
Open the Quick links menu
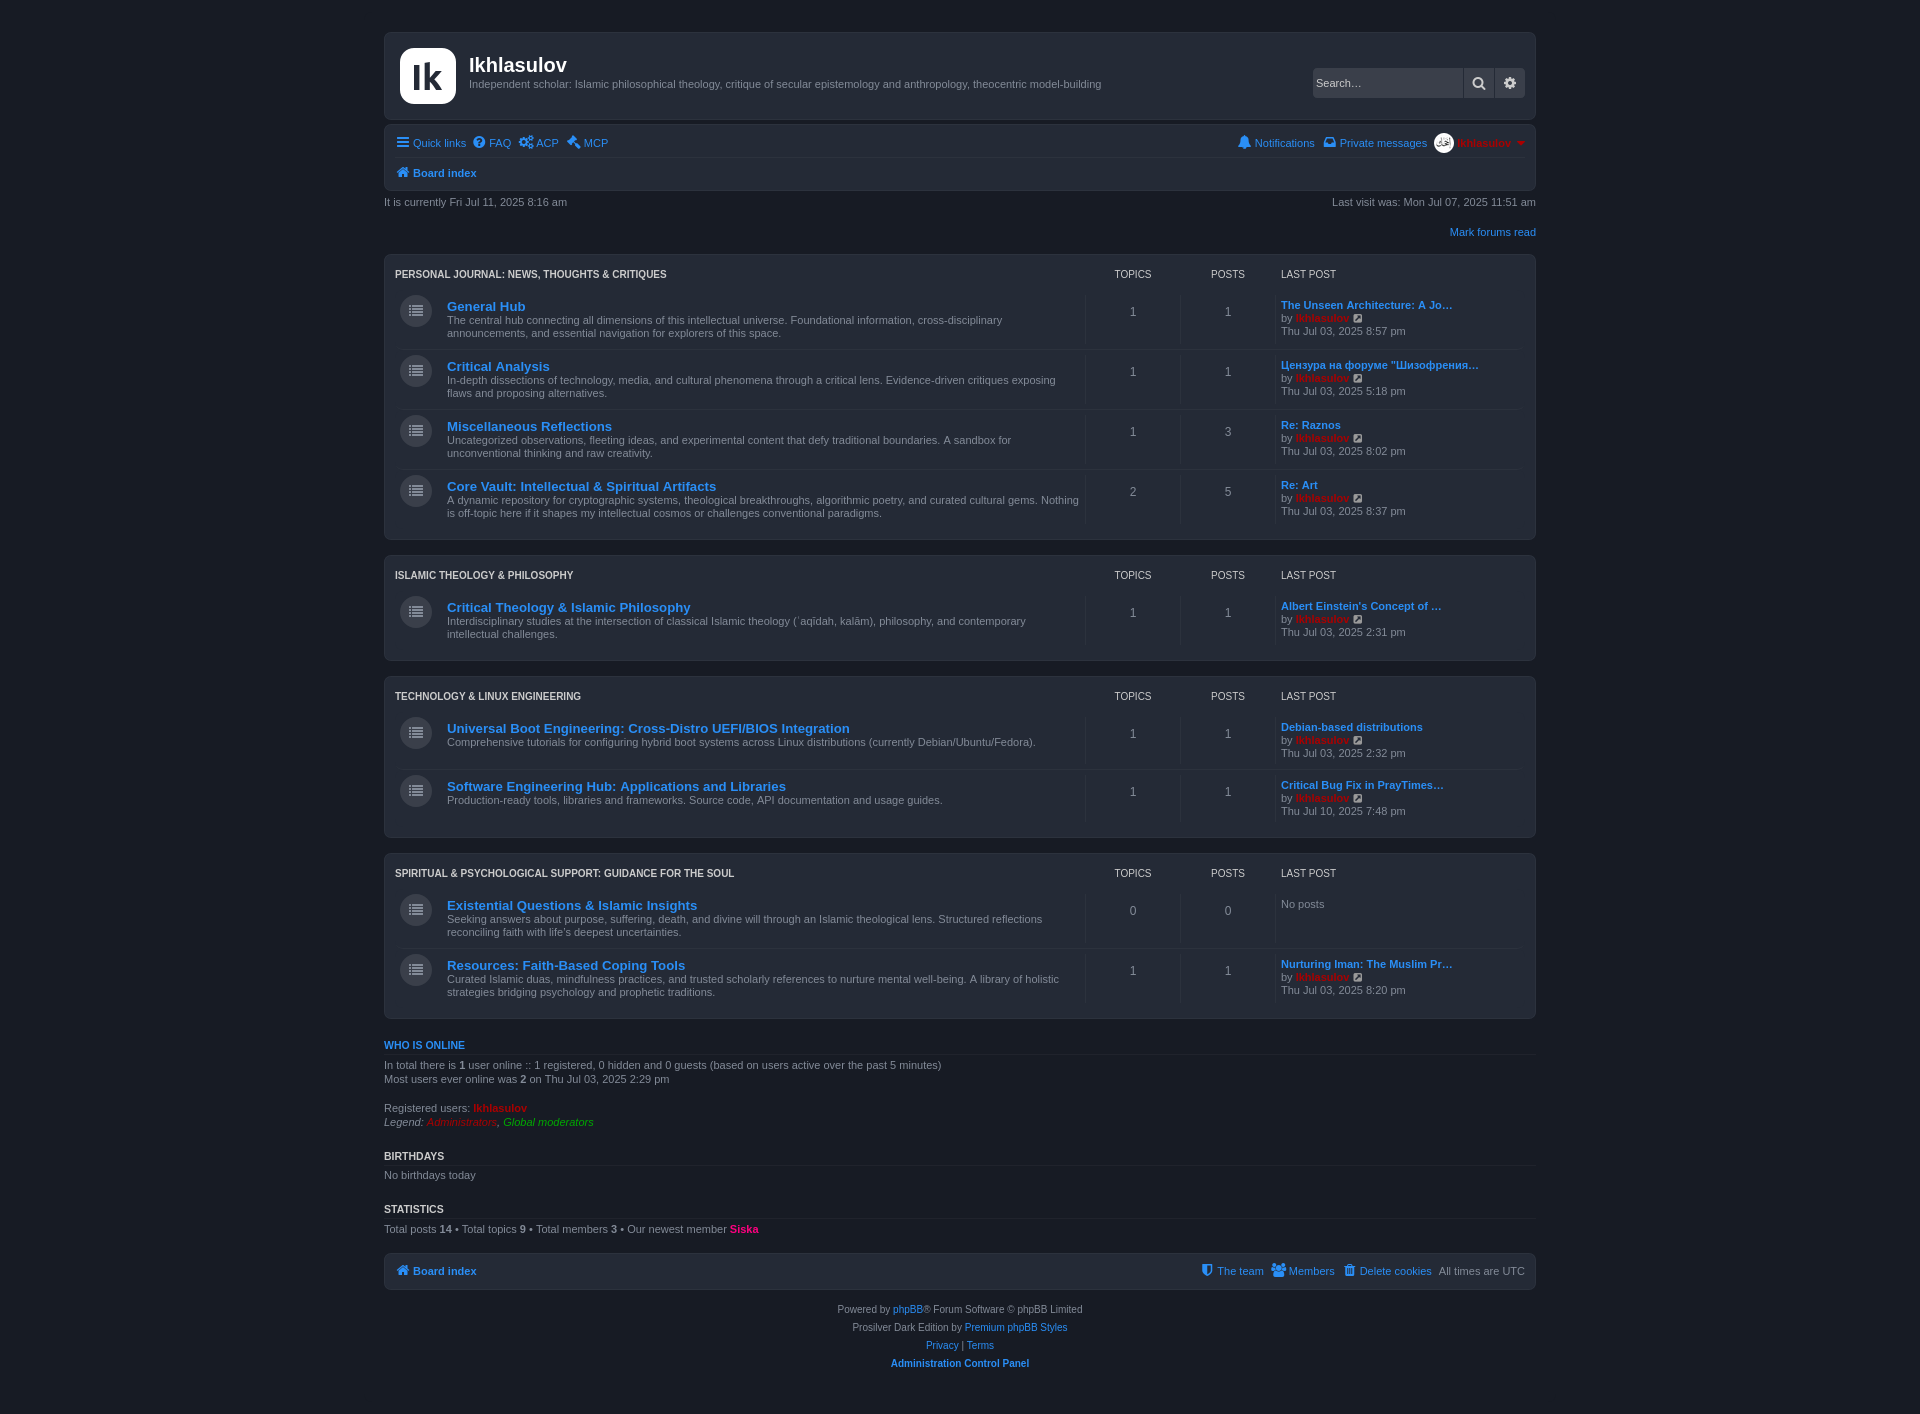click(430, 143)
